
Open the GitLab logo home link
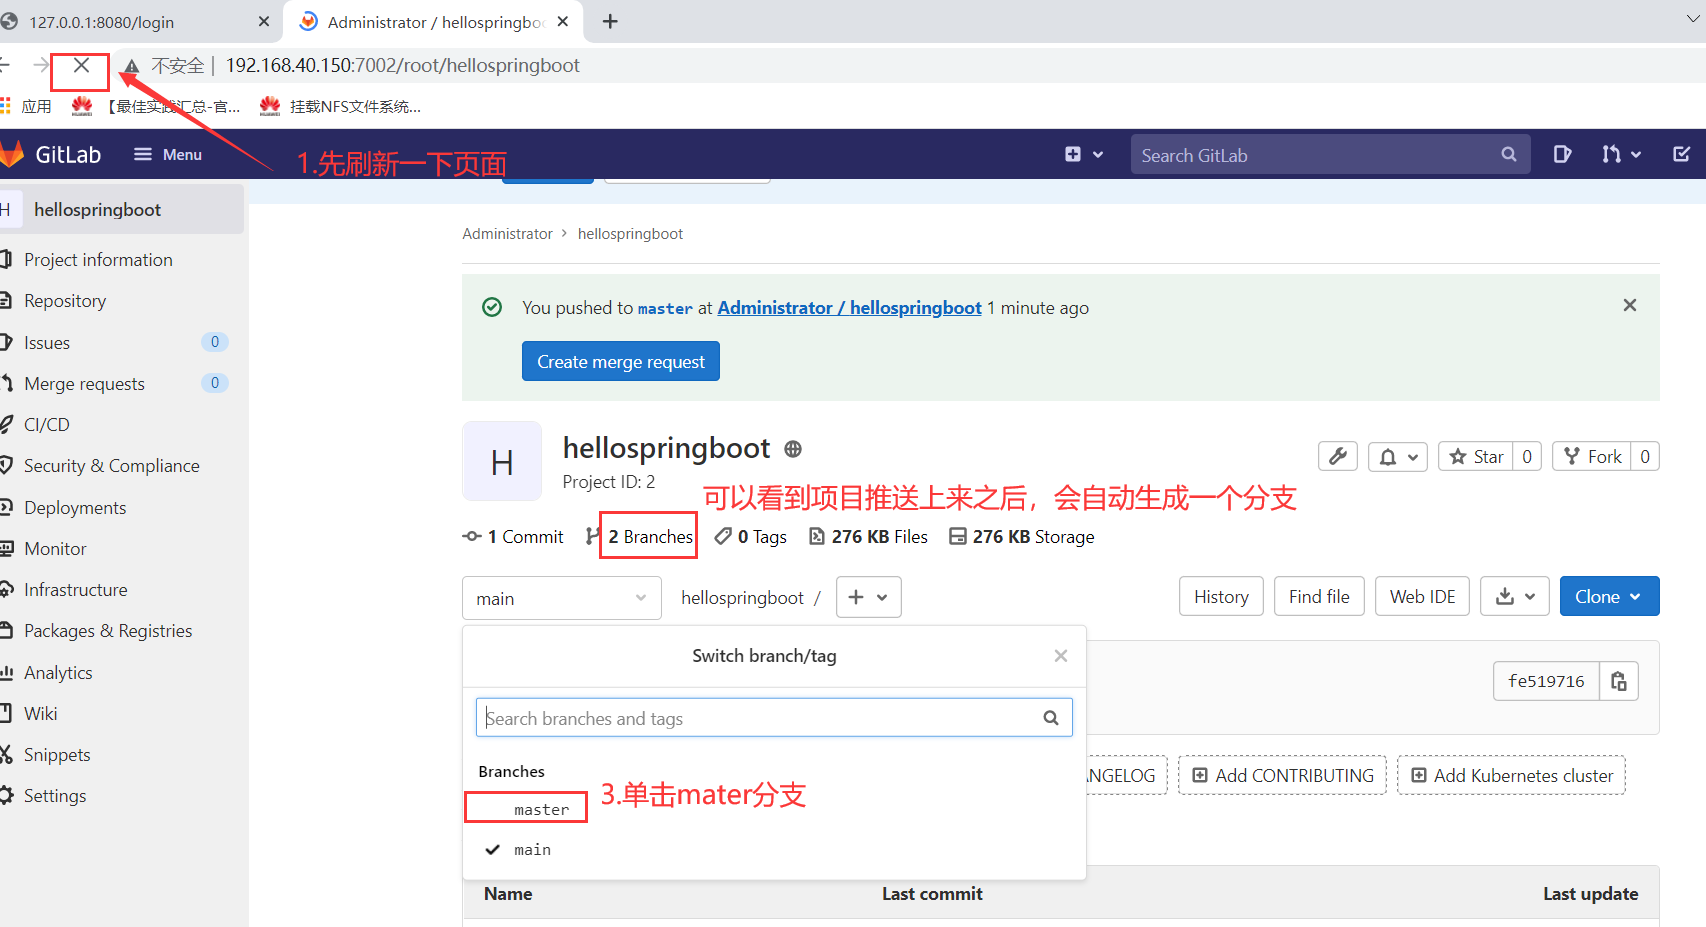click(52, 154)
